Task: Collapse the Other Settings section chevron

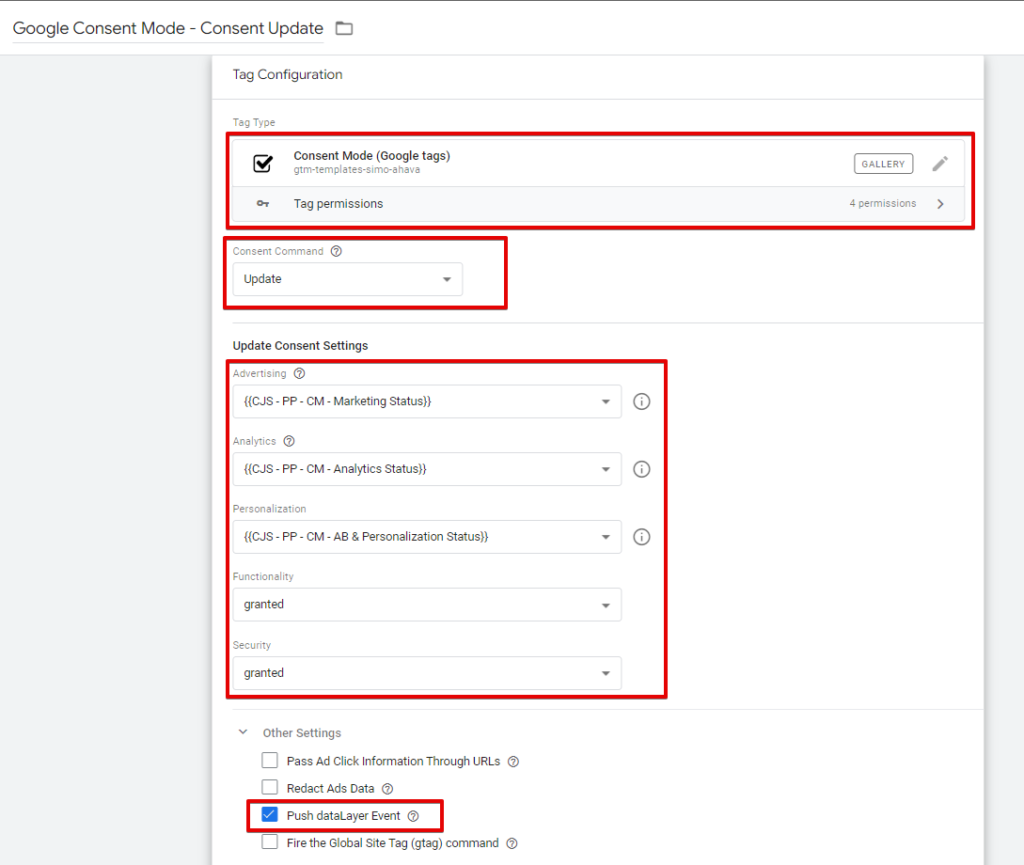Action: 243,732
